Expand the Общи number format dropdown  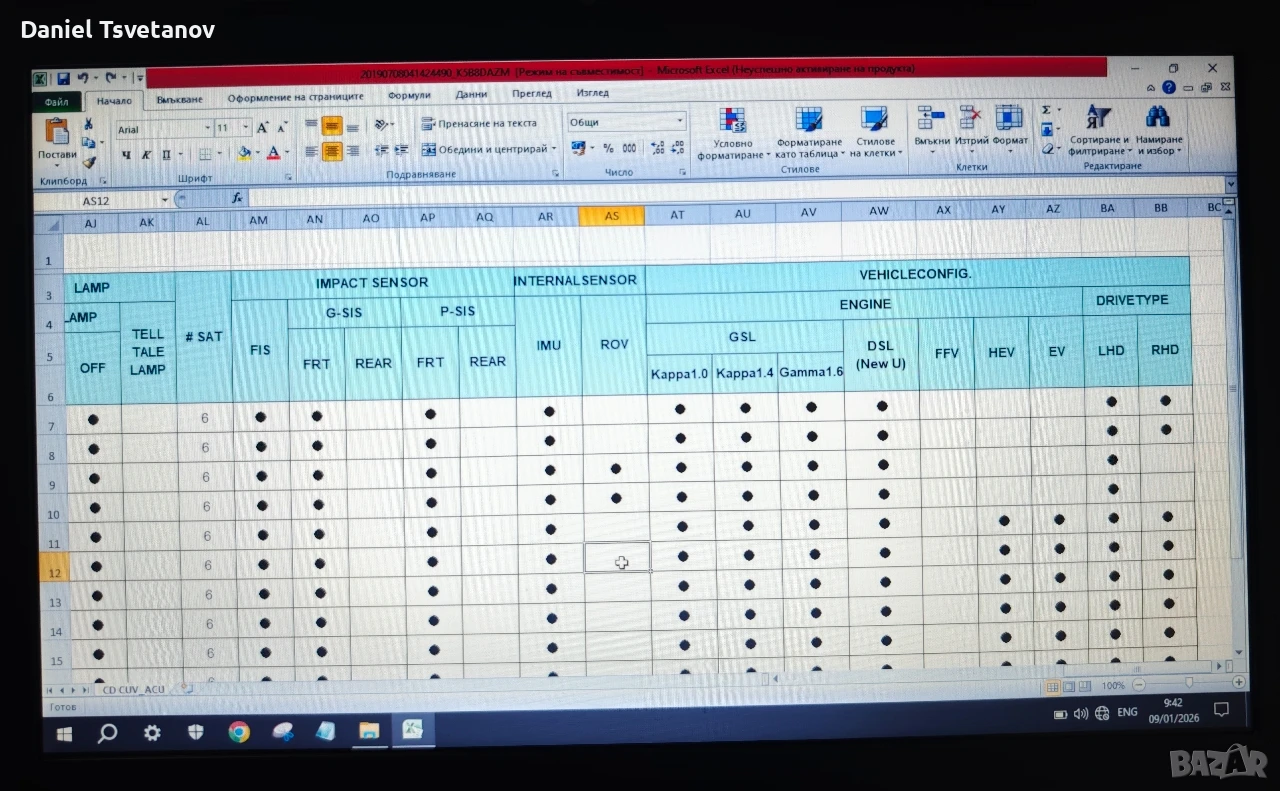680,122
